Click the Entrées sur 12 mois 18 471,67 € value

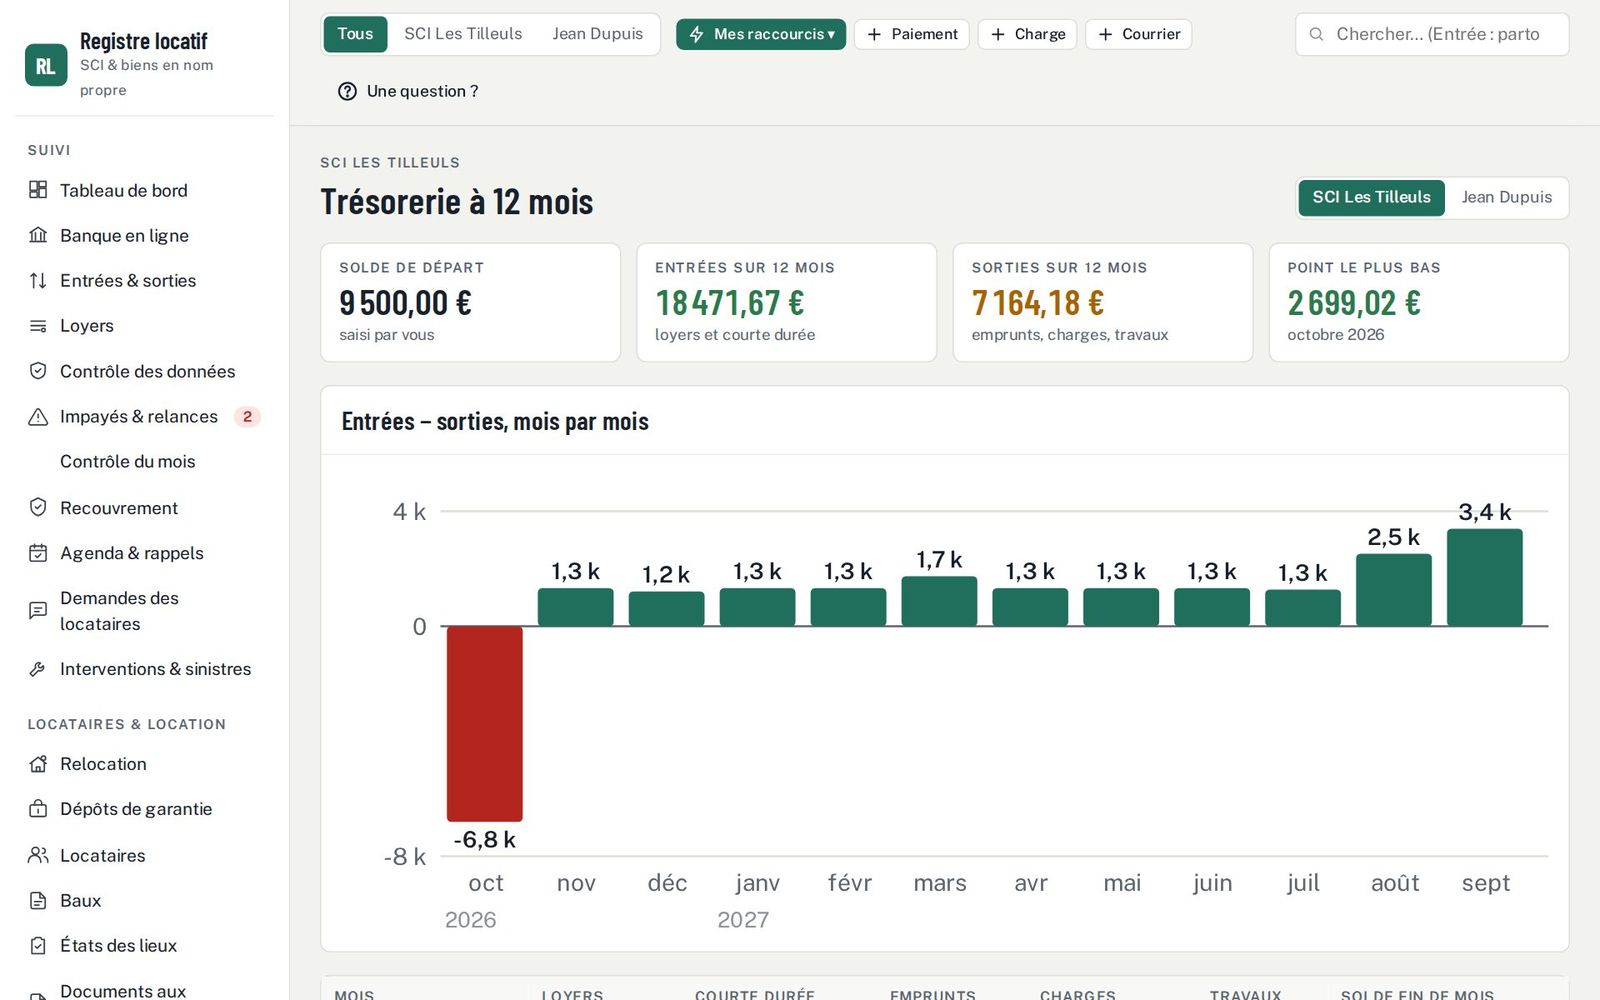730,303
